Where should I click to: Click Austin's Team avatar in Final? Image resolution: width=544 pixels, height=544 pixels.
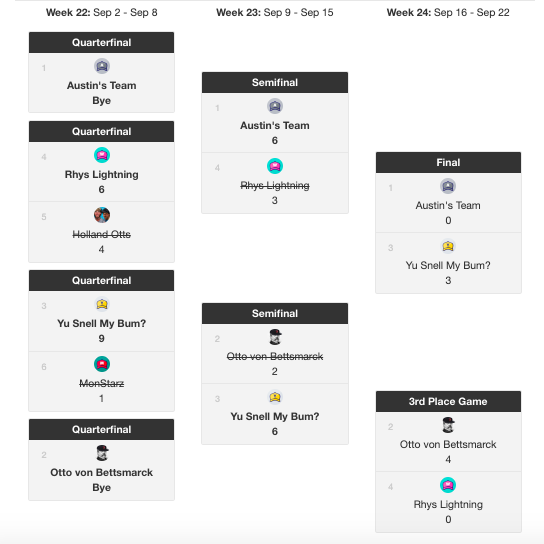[x=448, y=186]
